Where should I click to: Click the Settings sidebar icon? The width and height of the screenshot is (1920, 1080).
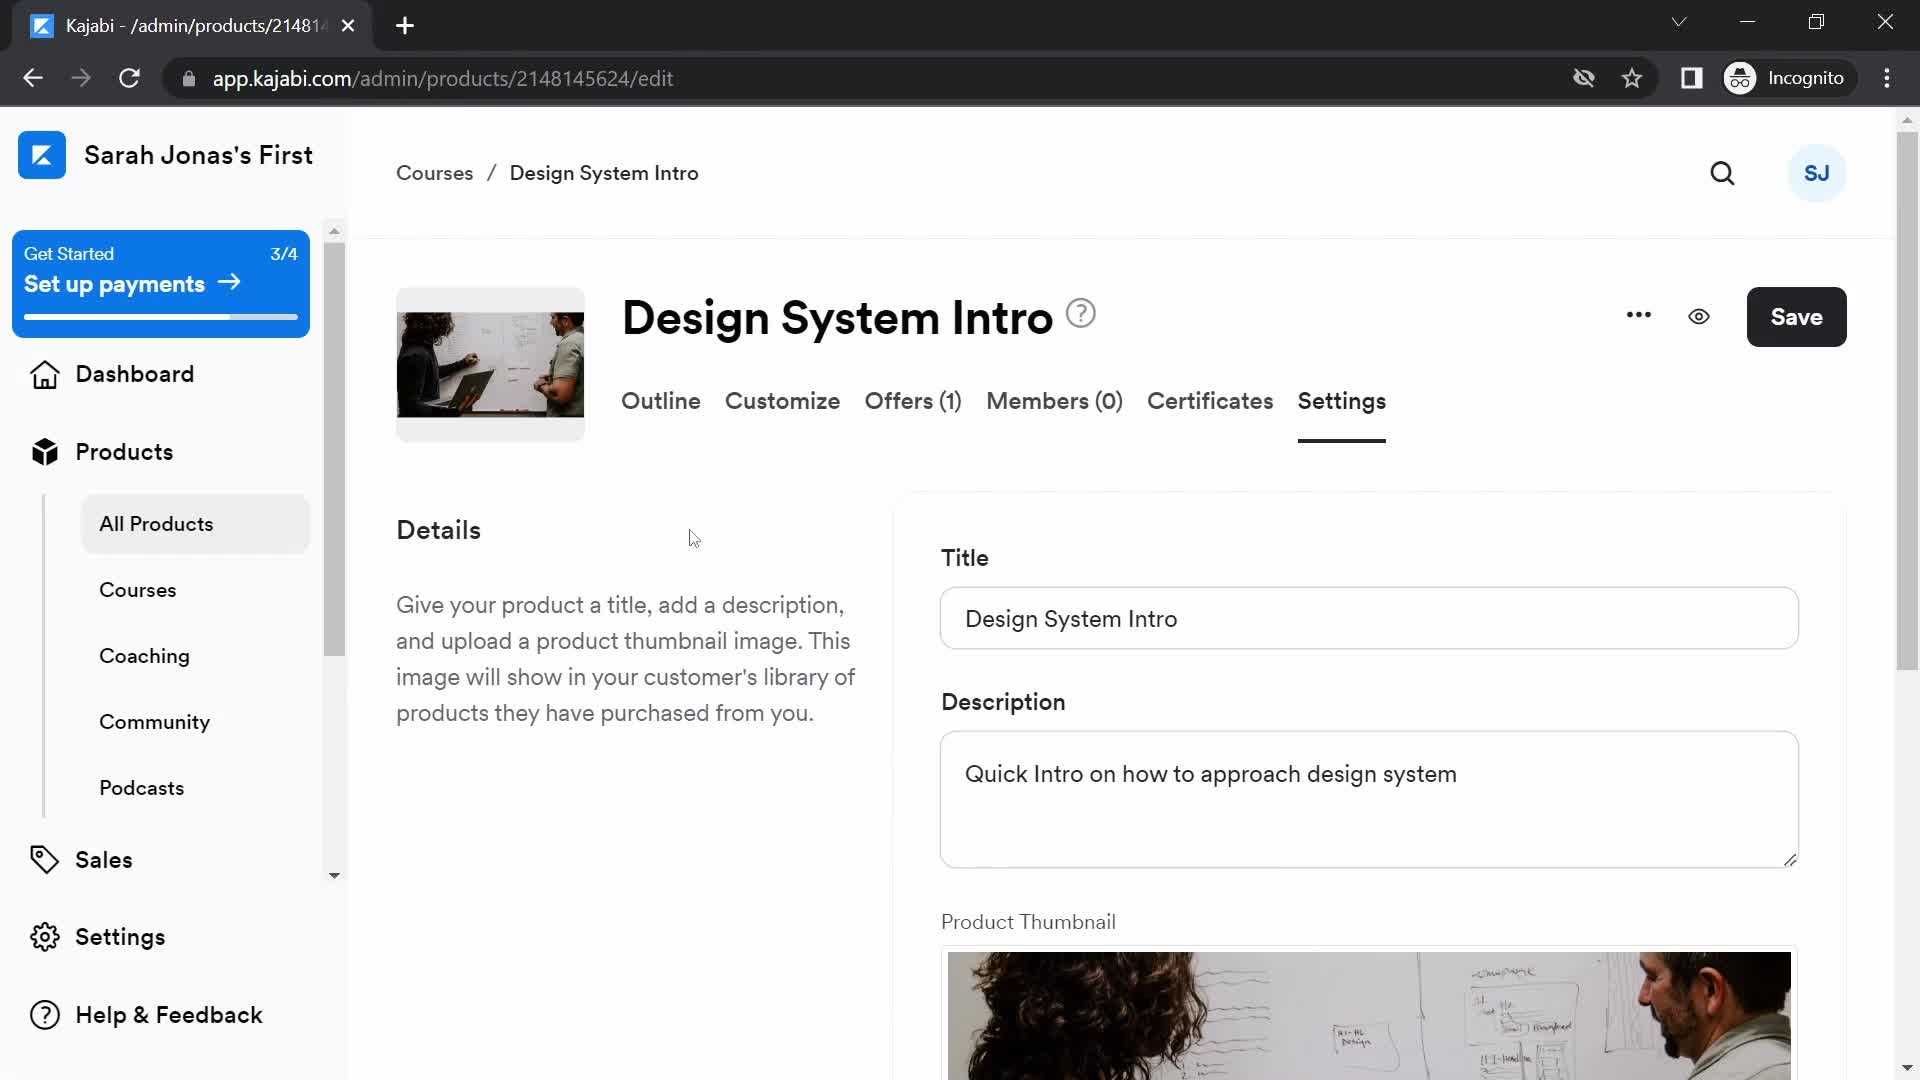point(45,936)
